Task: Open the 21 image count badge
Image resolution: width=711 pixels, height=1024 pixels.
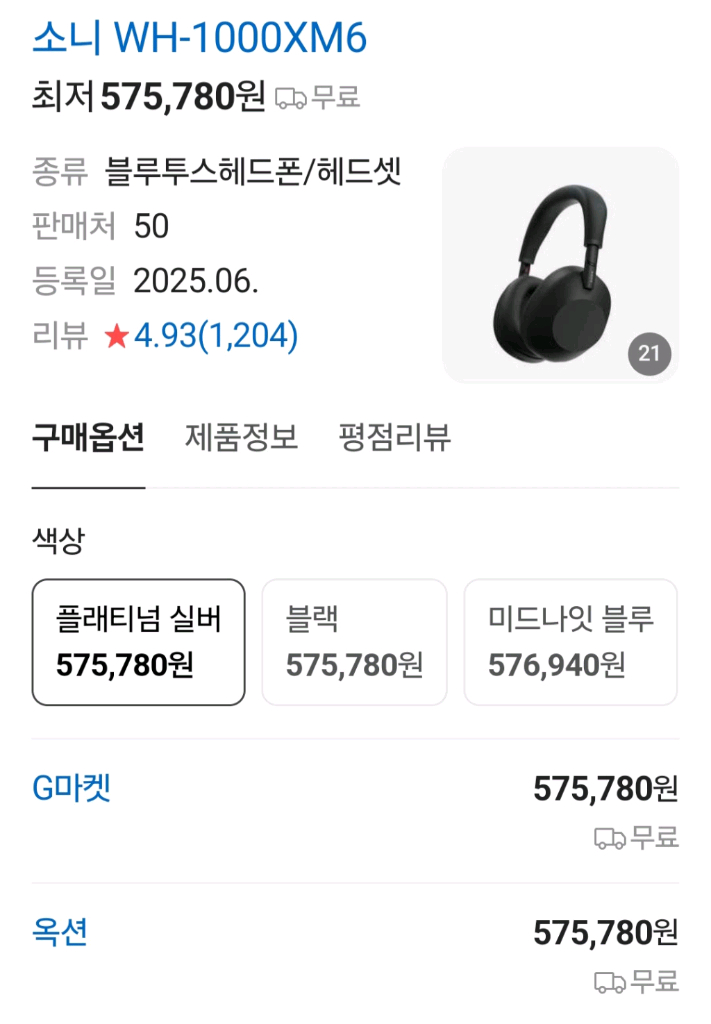Action: point(649,354)
